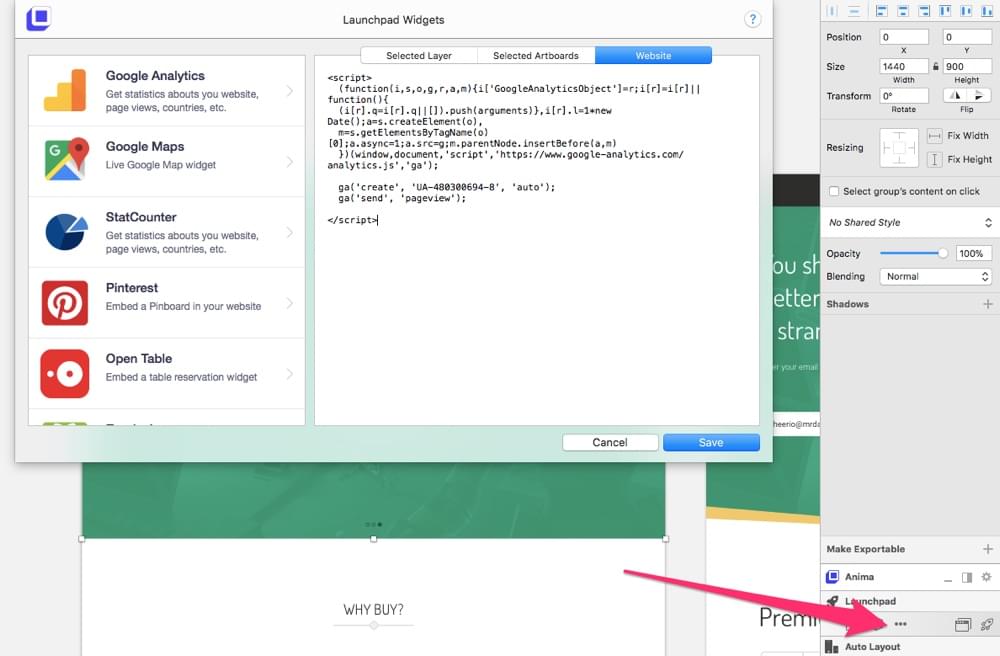Click Anima panel layout toggle icon
Screen dimensions: 1000x656
pos(967,577)
